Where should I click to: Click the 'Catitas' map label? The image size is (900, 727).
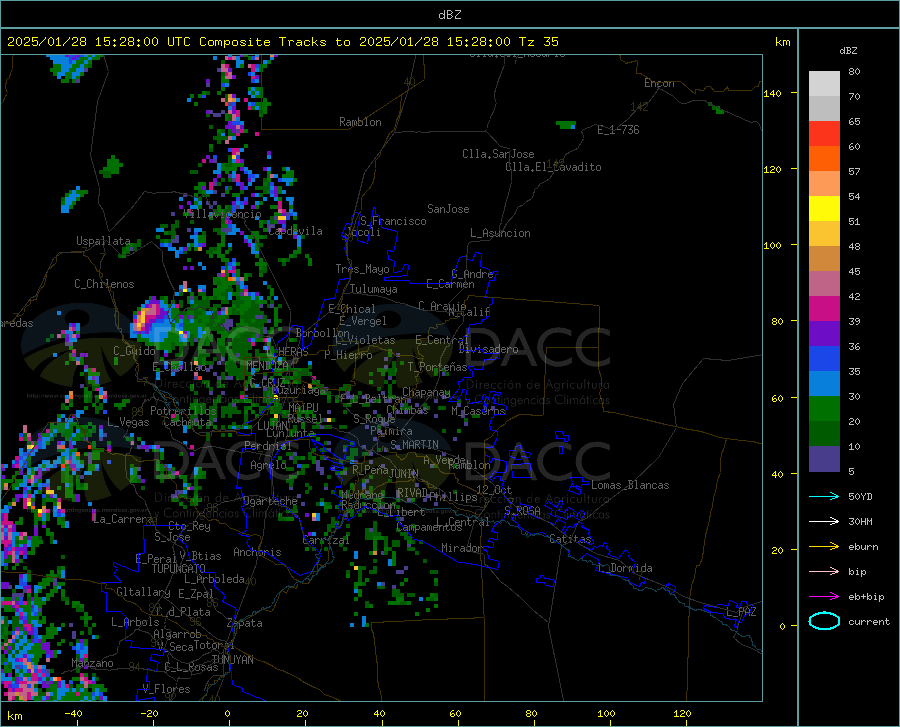571,539
